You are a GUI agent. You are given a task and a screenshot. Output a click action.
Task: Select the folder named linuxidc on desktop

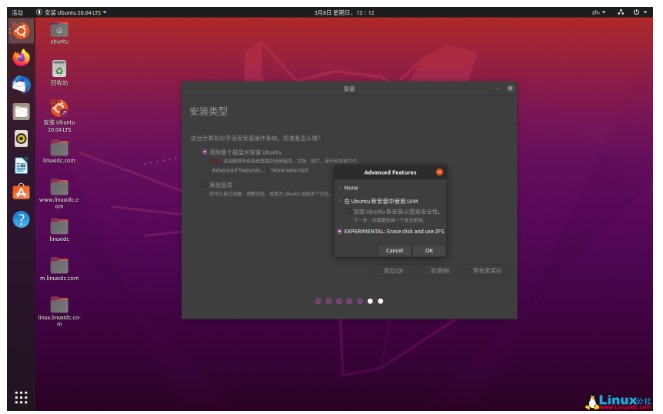[x=59, y=230]
